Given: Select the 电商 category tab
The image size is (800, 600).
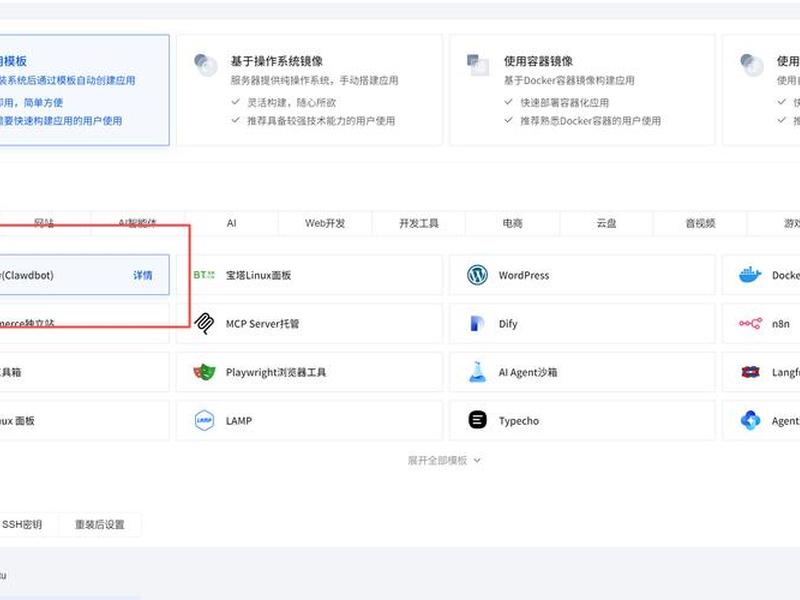Looking at the screenshot, I should click(512, 223).
